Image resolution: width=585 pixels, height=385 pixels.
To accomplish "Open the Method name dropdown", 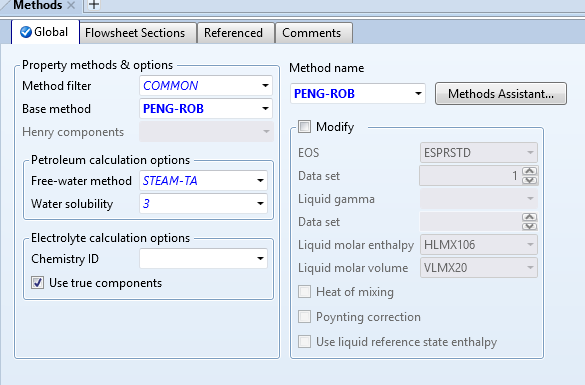I will coord(419,94).
